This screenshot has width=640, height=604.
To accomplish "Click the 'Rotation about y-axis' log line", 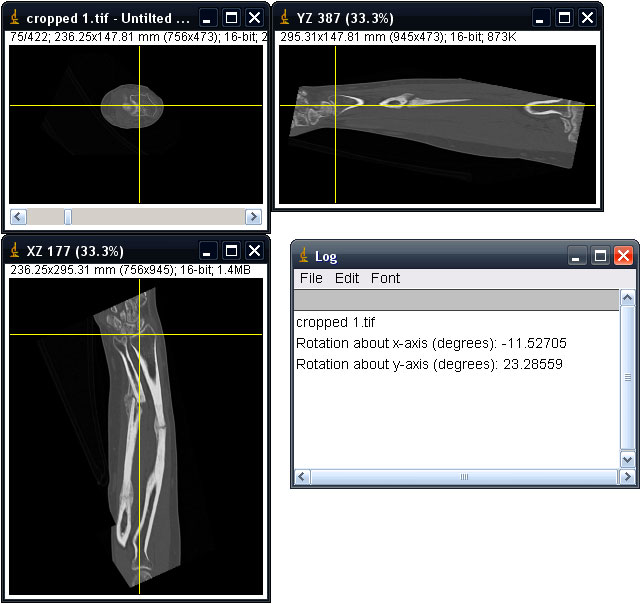I will click(429, 364).
